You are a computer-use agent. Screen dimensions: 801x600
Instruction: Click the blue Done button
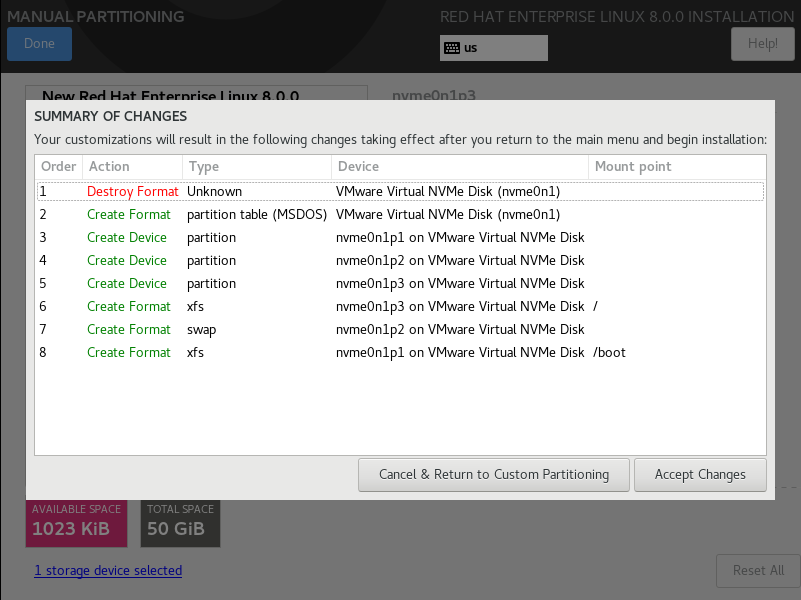(x=39, y=44)
